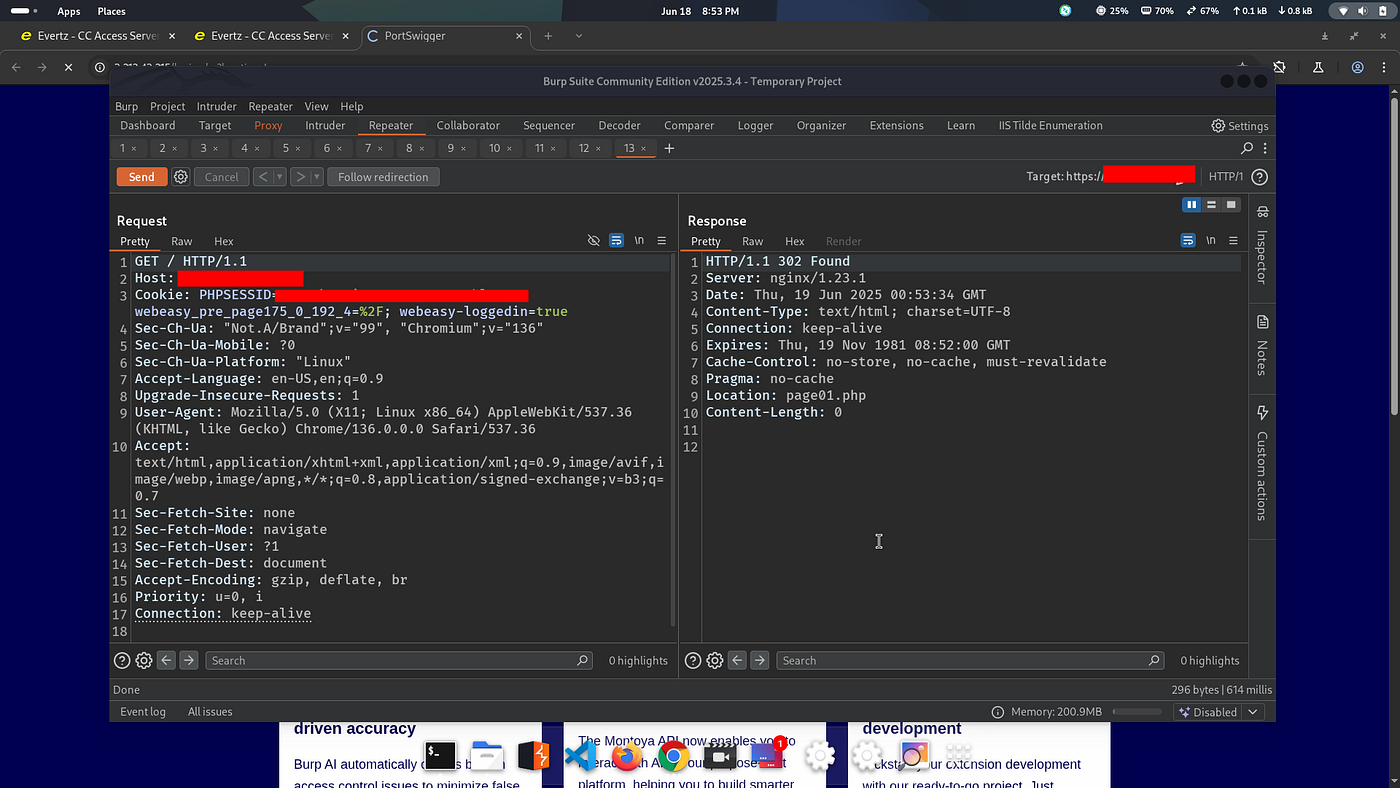Open Burp Settings with gear icon
Image resolution: width=1400 pixels, height=788 pixels.
pos(1240,126)
